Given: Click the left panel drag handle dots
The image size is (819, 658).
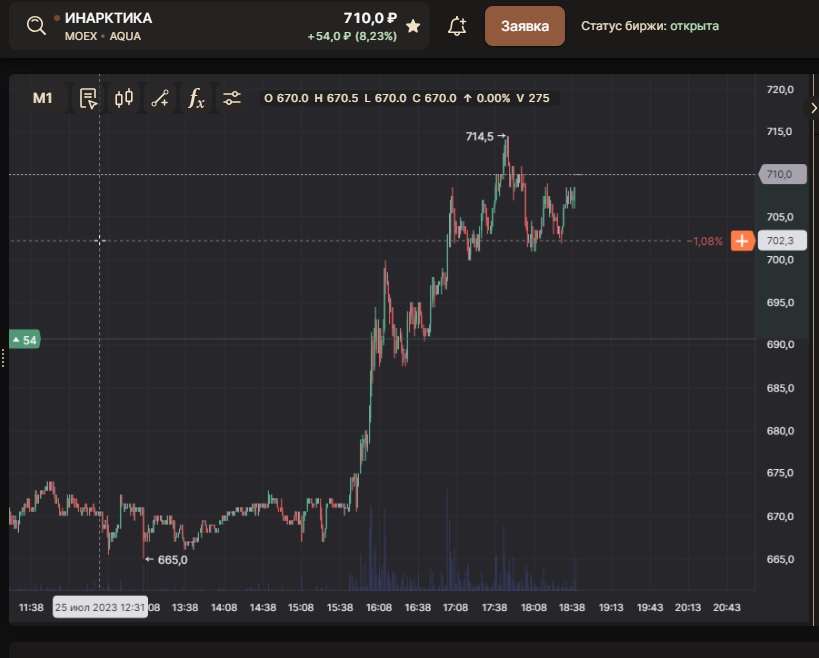Looking at the screenshot, I should pyautogui.click(x=3, y=358).
